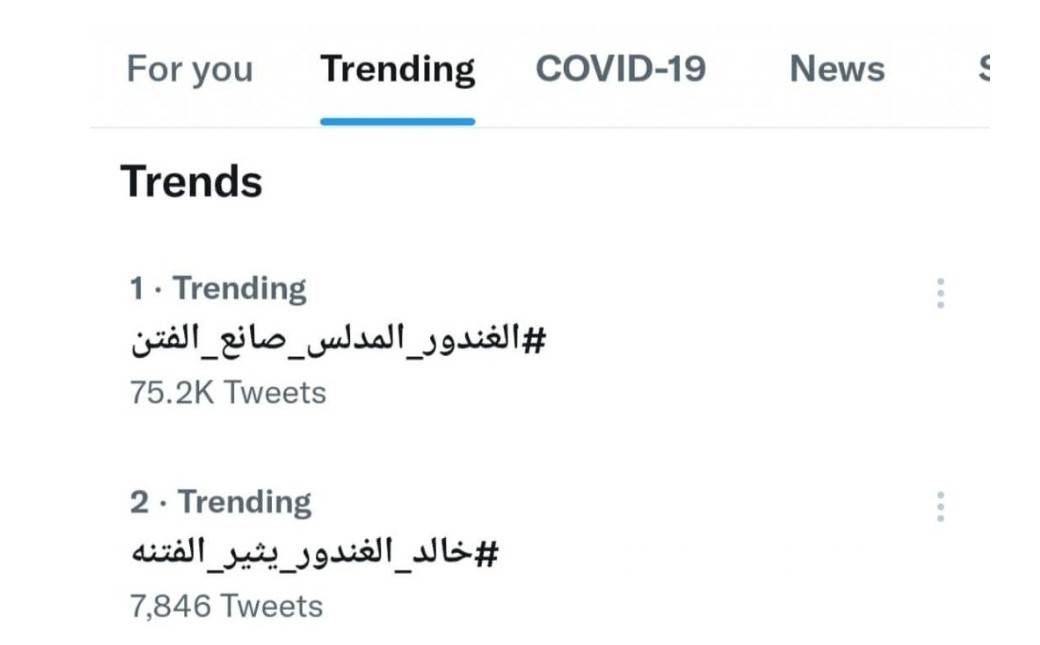Click the 75.2K Tweets count
Image resolution: width=1040 pixels, height=645 pixels.
click(x=227, y=393)
